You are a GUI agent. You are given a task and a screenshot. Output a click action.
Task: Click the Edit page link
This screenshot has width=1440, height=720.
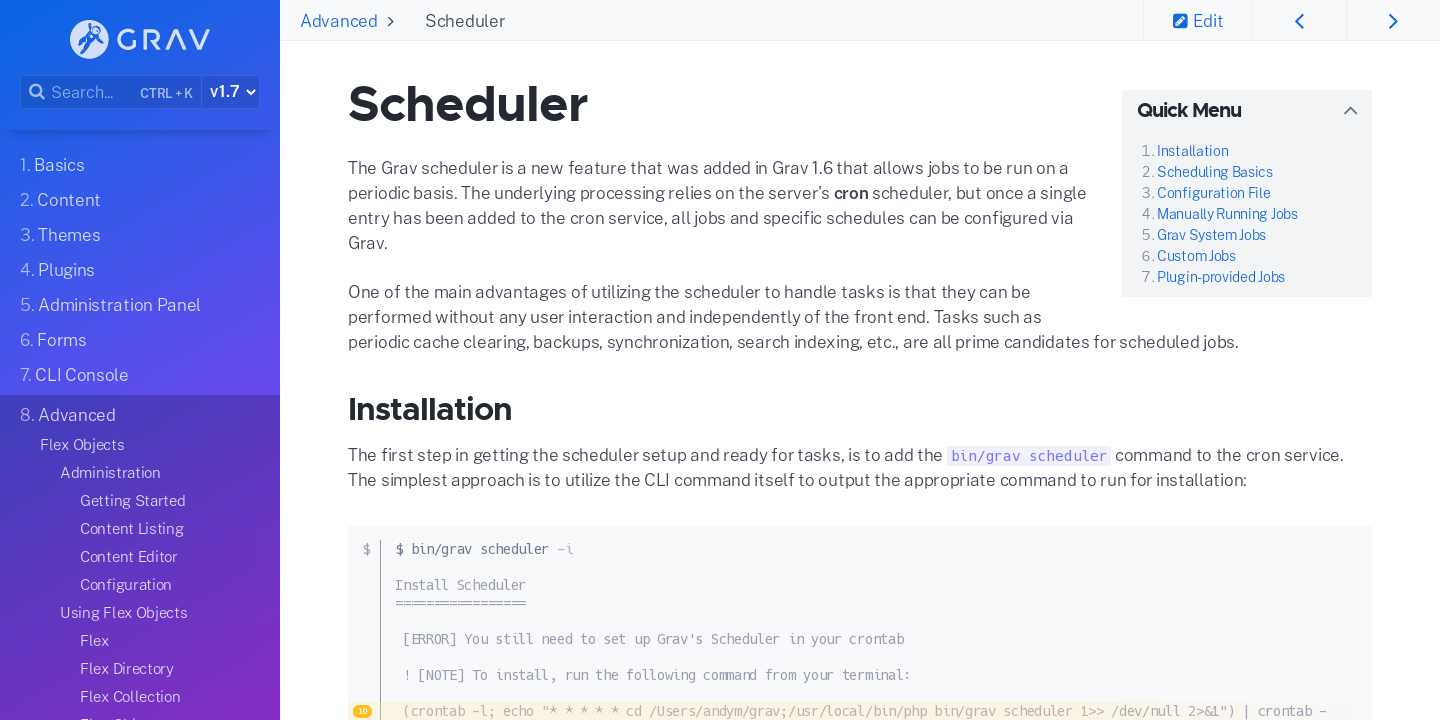pyautogui.click(x=1198, y=21)
